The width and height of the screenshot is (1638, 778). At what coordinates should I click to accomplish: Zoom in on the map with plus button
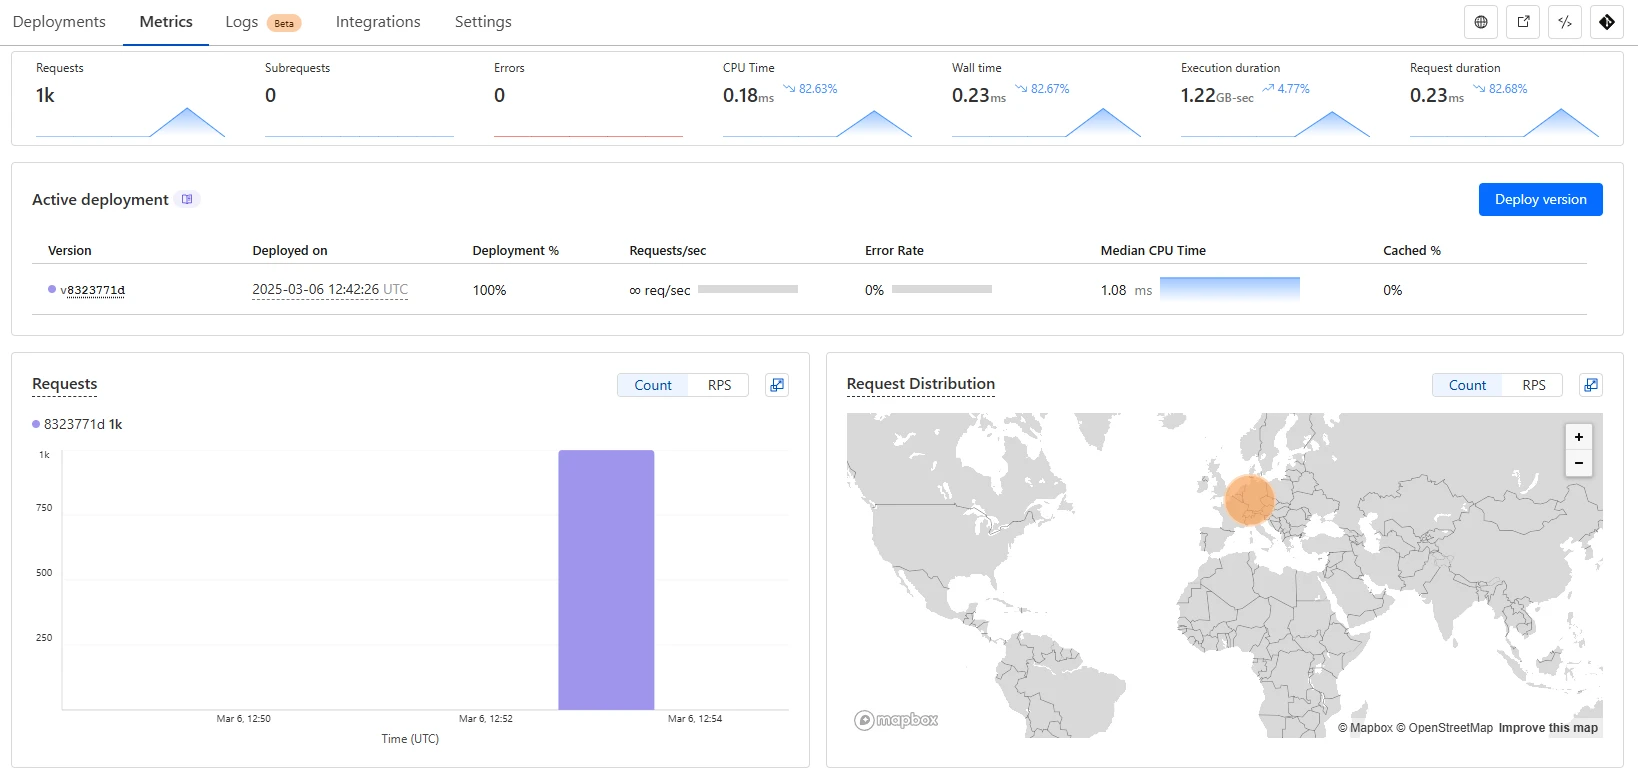(1579, 437)
